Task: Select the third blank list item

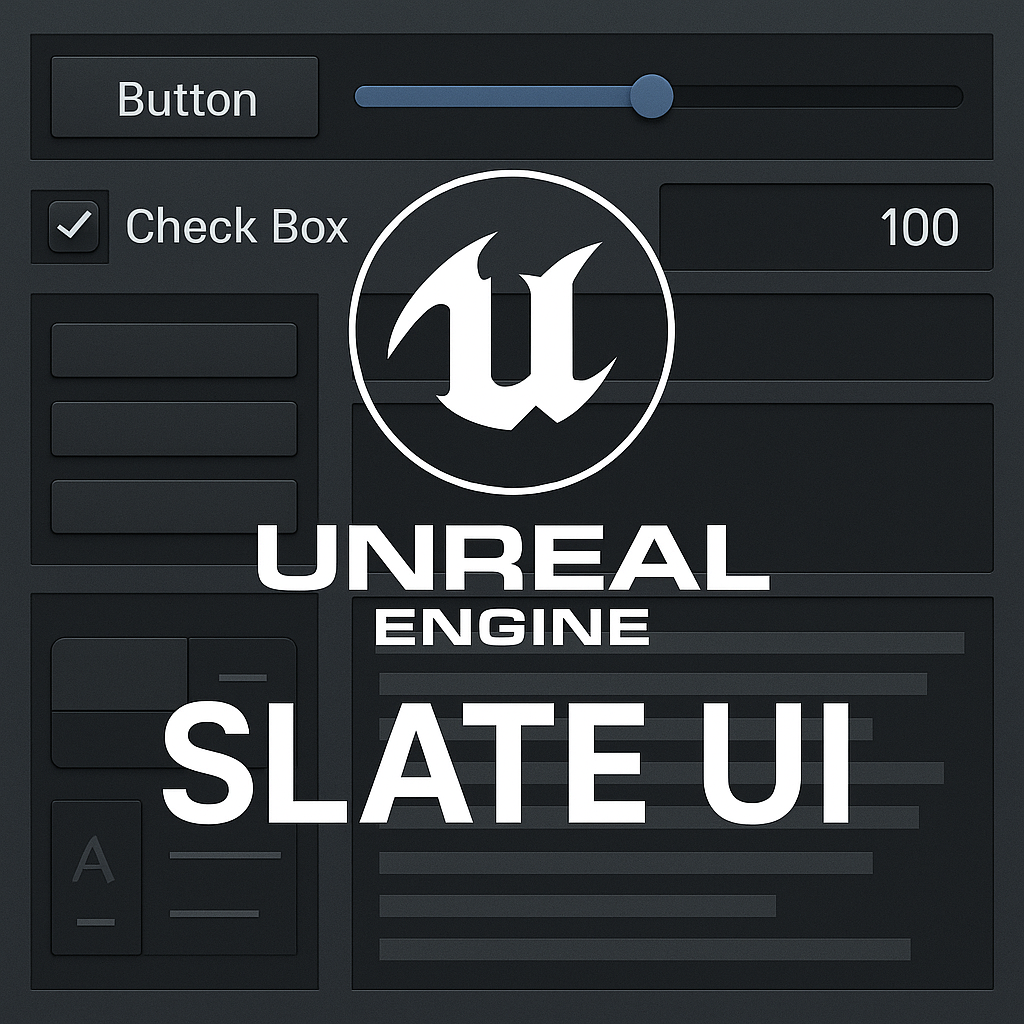Action: [174, 507]
